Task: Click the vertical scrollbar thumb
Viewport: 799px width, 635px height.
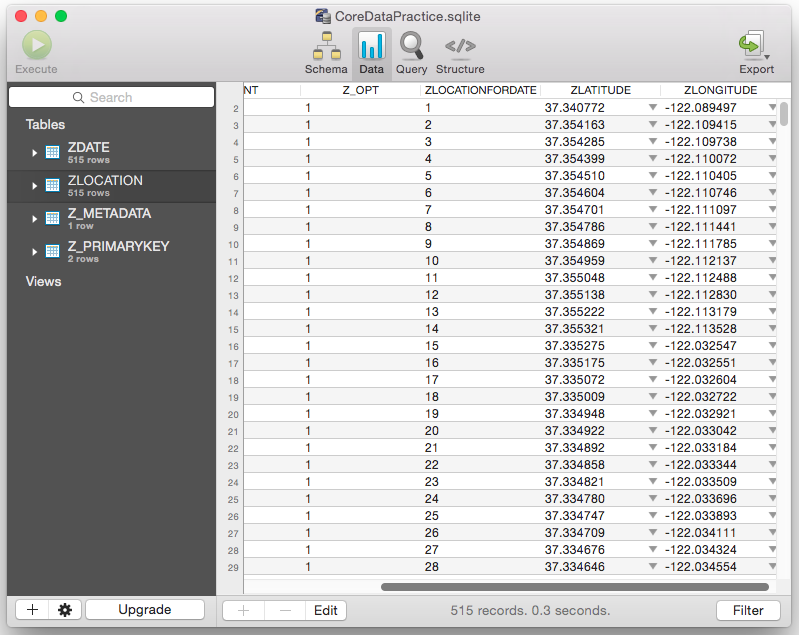Action: (x=784, y=114)
